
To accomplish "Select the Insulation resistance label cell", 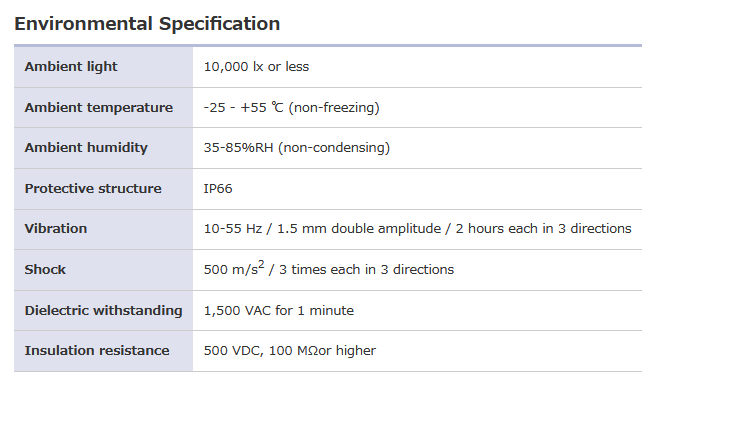I will (97, 351).
